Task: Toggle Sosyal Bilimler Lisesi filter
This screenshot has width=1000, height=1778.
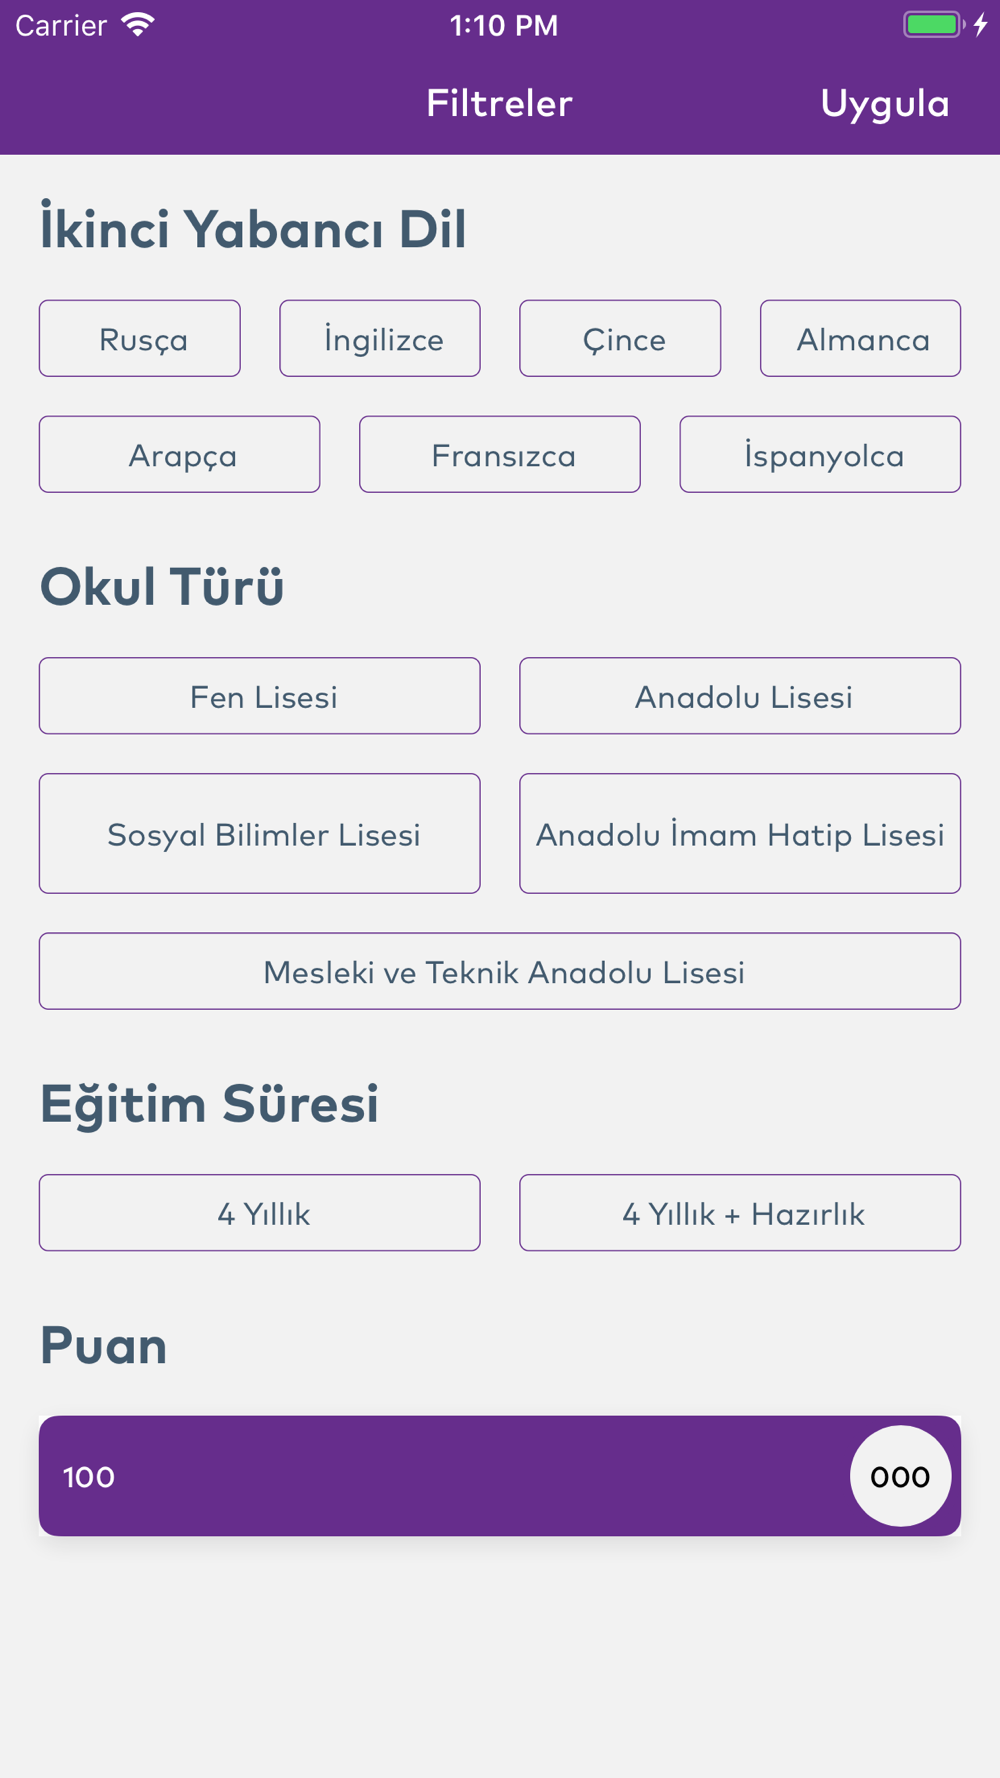Action: coord(260,834)
